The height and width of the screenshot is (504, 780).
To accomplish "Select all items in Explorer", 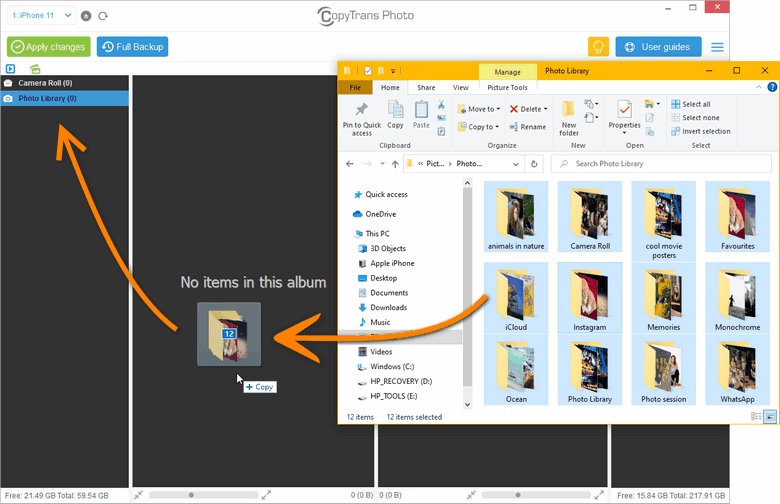I will pyautogui.click(x=690, y=104).
